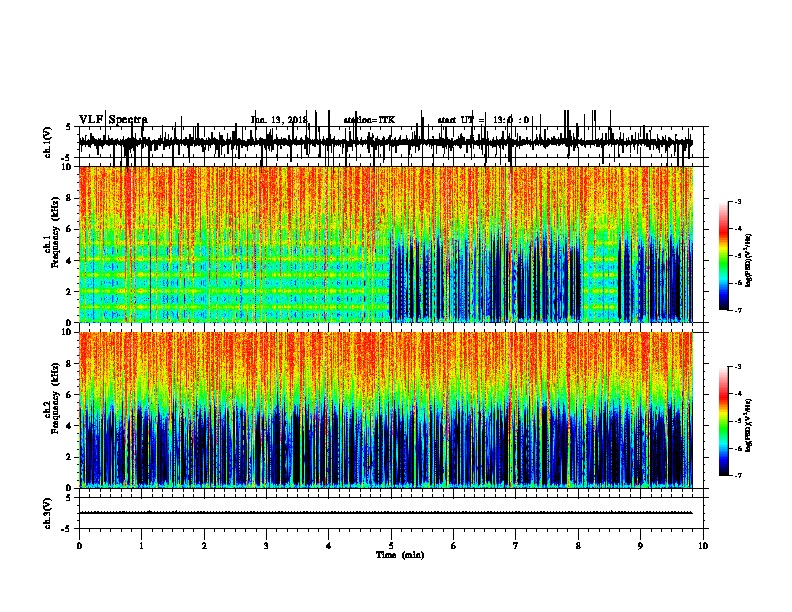Click the "-3" label on ch.1 color bar
The height and width of the screenshot is (612, 792).
738,201
